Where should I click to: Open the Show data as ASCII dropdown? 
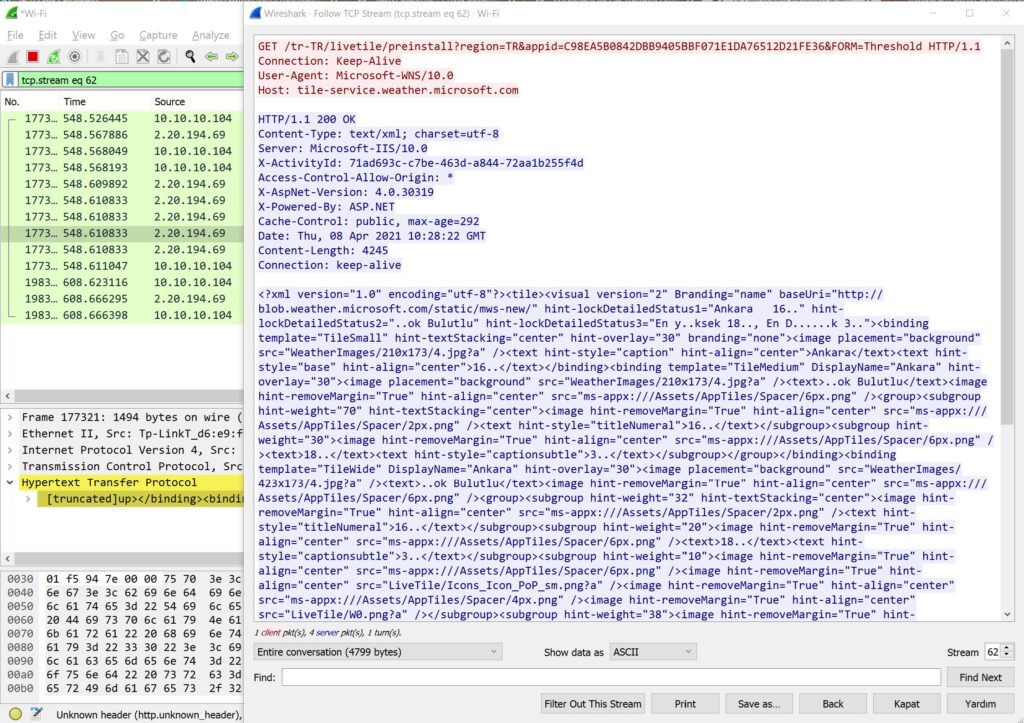(x=653, y=652)
